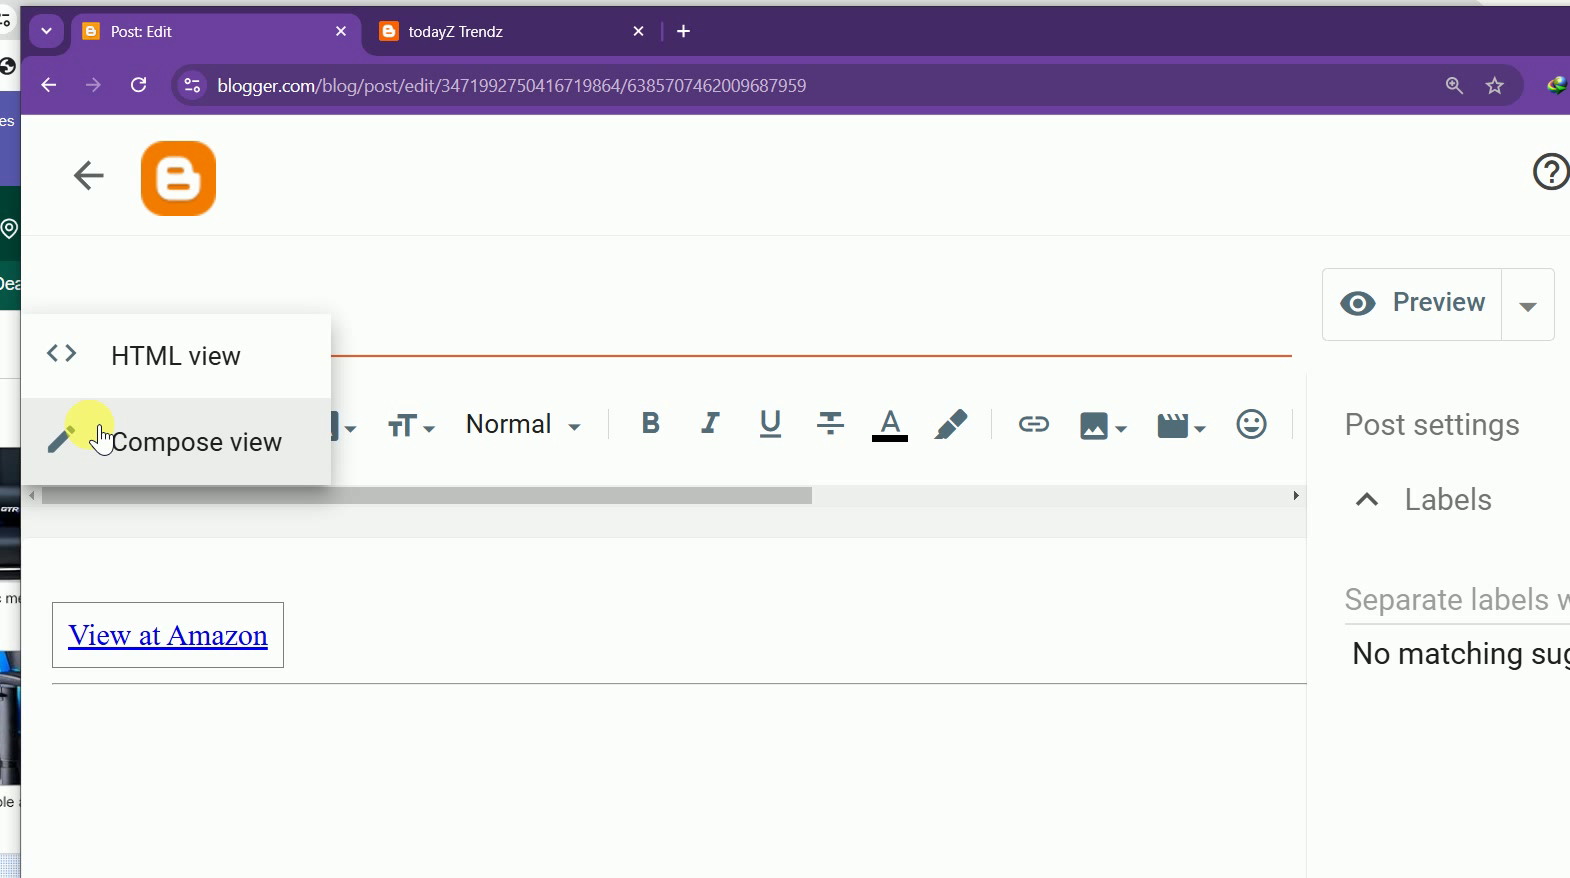The height and width of the screenshot is (878, 1570).
Task: Click the View at Amazon link
Action: (168, 635)
